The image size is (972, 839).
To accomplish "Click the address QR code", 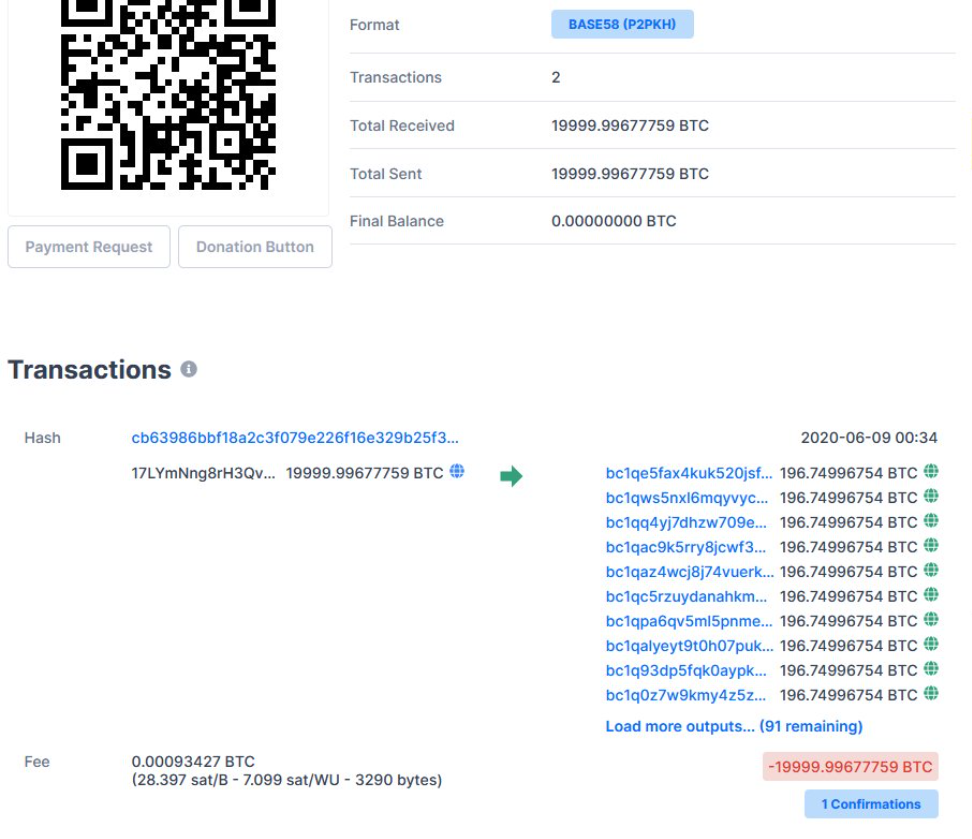I will coord(168,95).
